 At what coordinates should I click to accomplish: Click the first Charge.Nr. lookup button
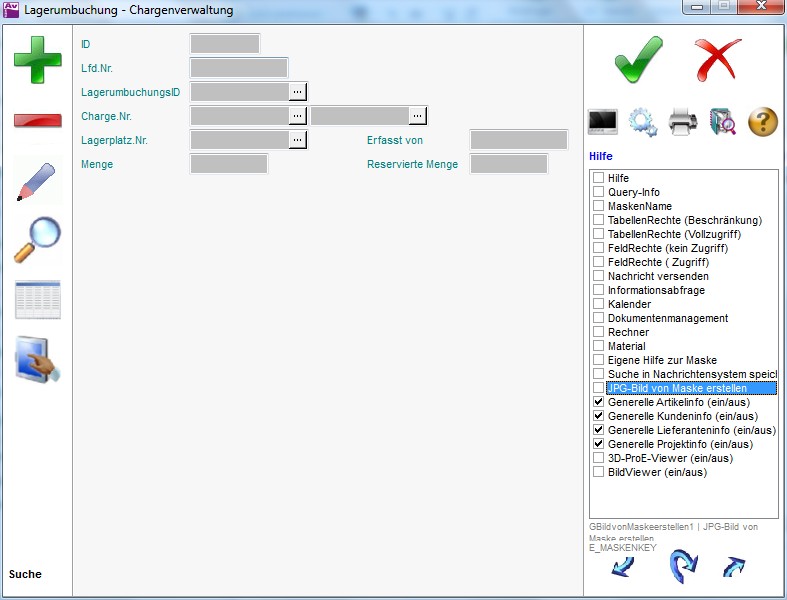(x=298, y=116)
